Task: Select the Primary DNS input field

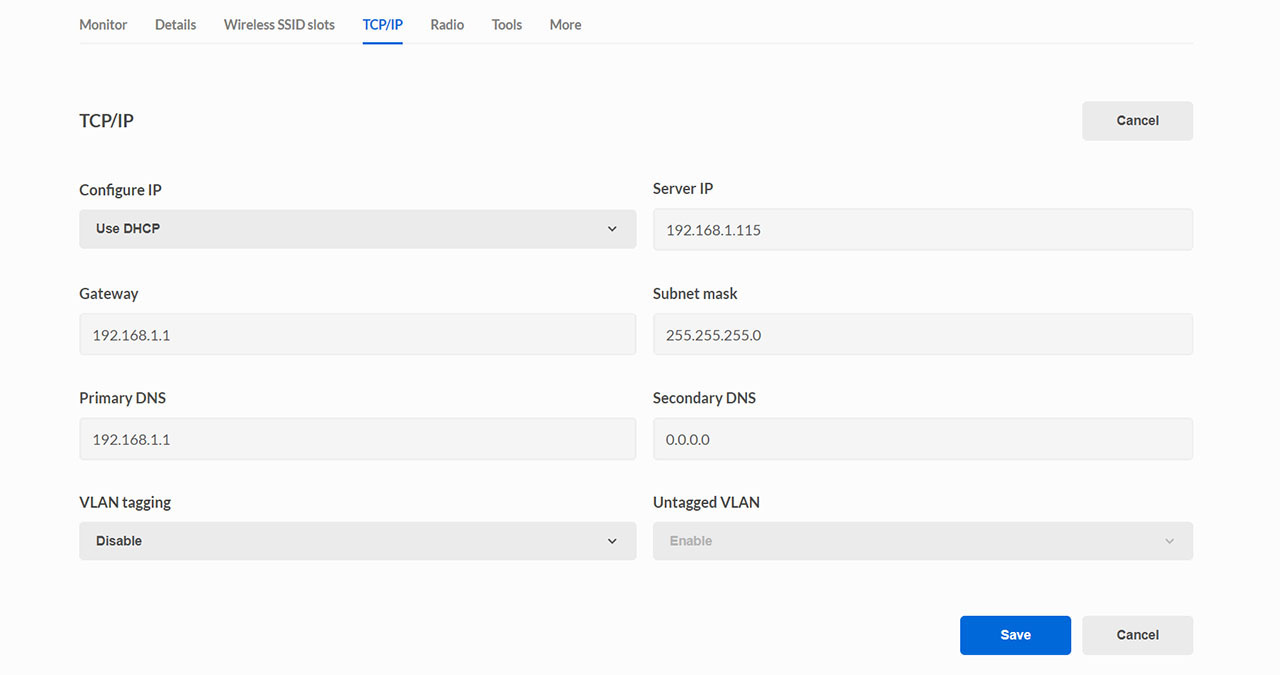Action: [357, 439]
